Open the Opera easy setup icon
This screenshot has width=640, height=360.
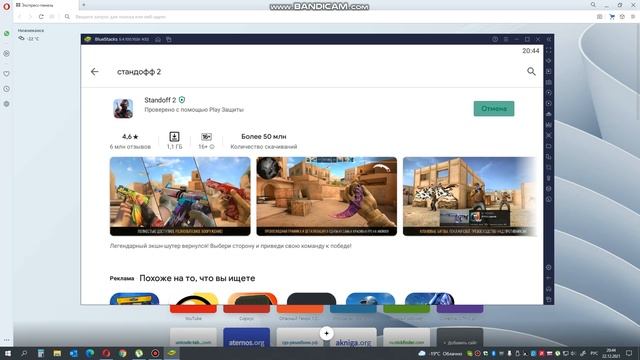633,17
